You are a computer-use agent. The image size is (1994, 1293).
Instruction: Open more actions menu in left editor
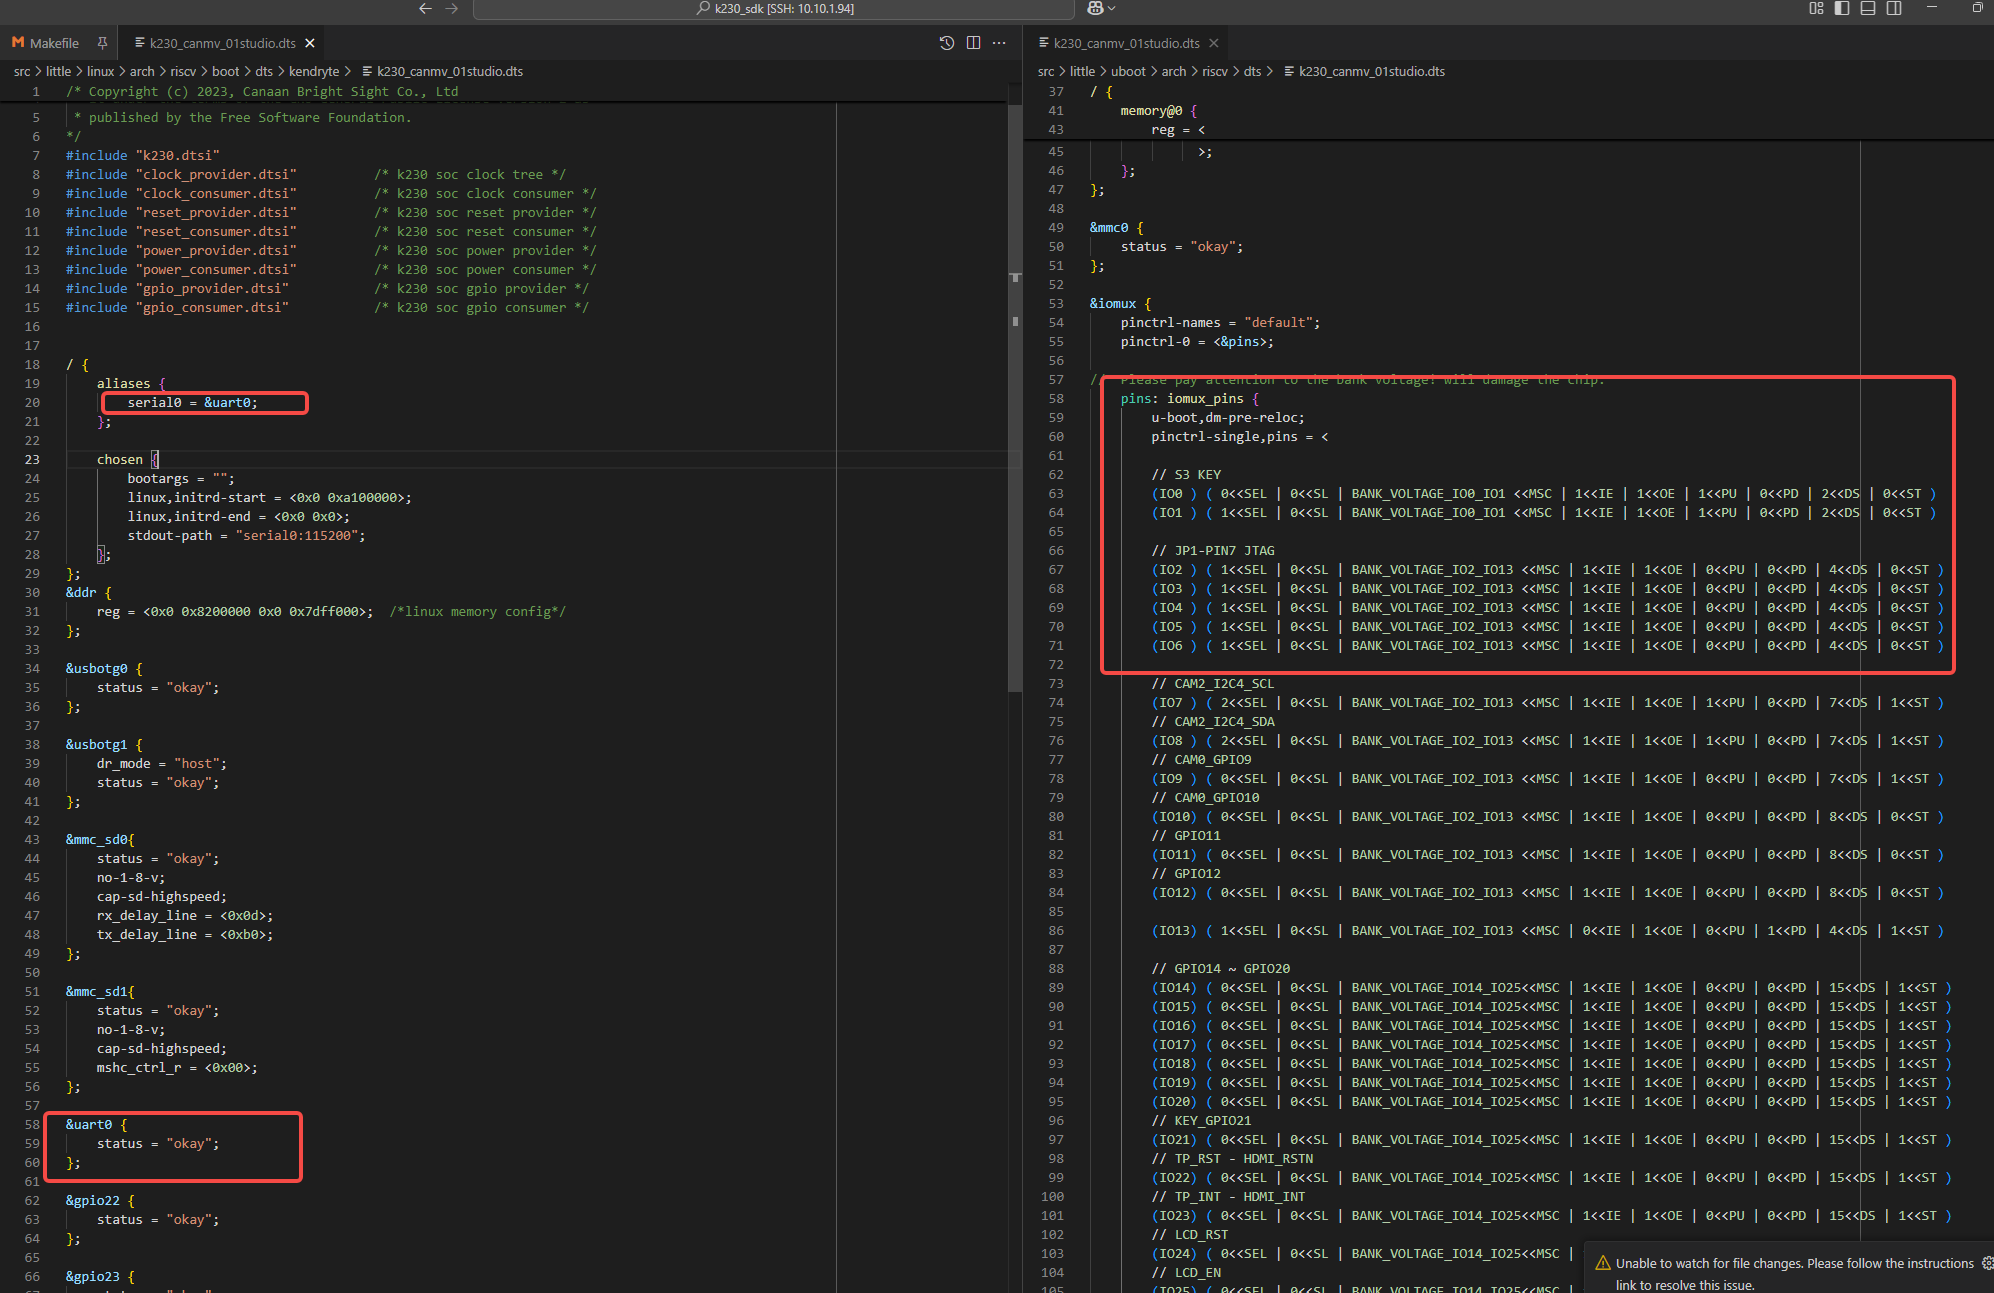[x=999, y=43]
